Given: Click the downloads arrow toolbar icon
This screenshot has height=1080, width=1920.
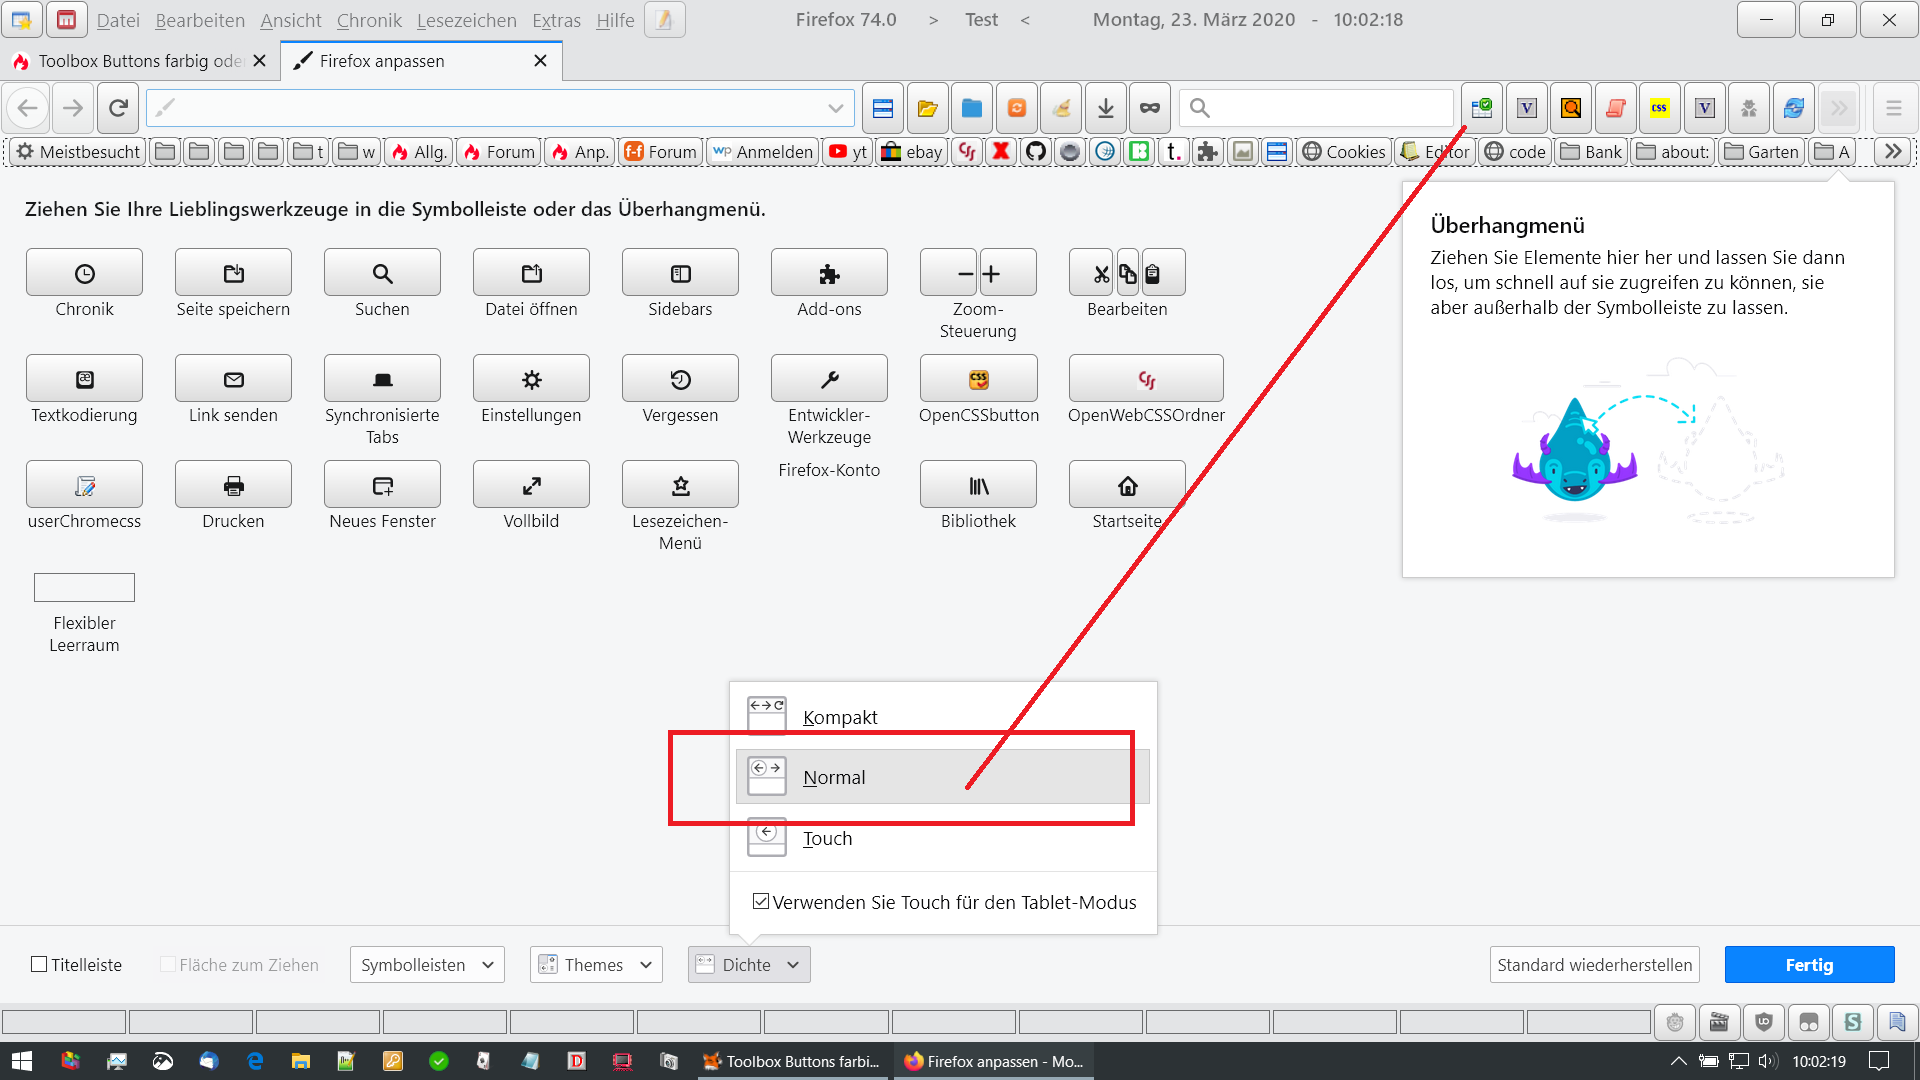Looking at the screenshot, I should tap(1105, 108).
